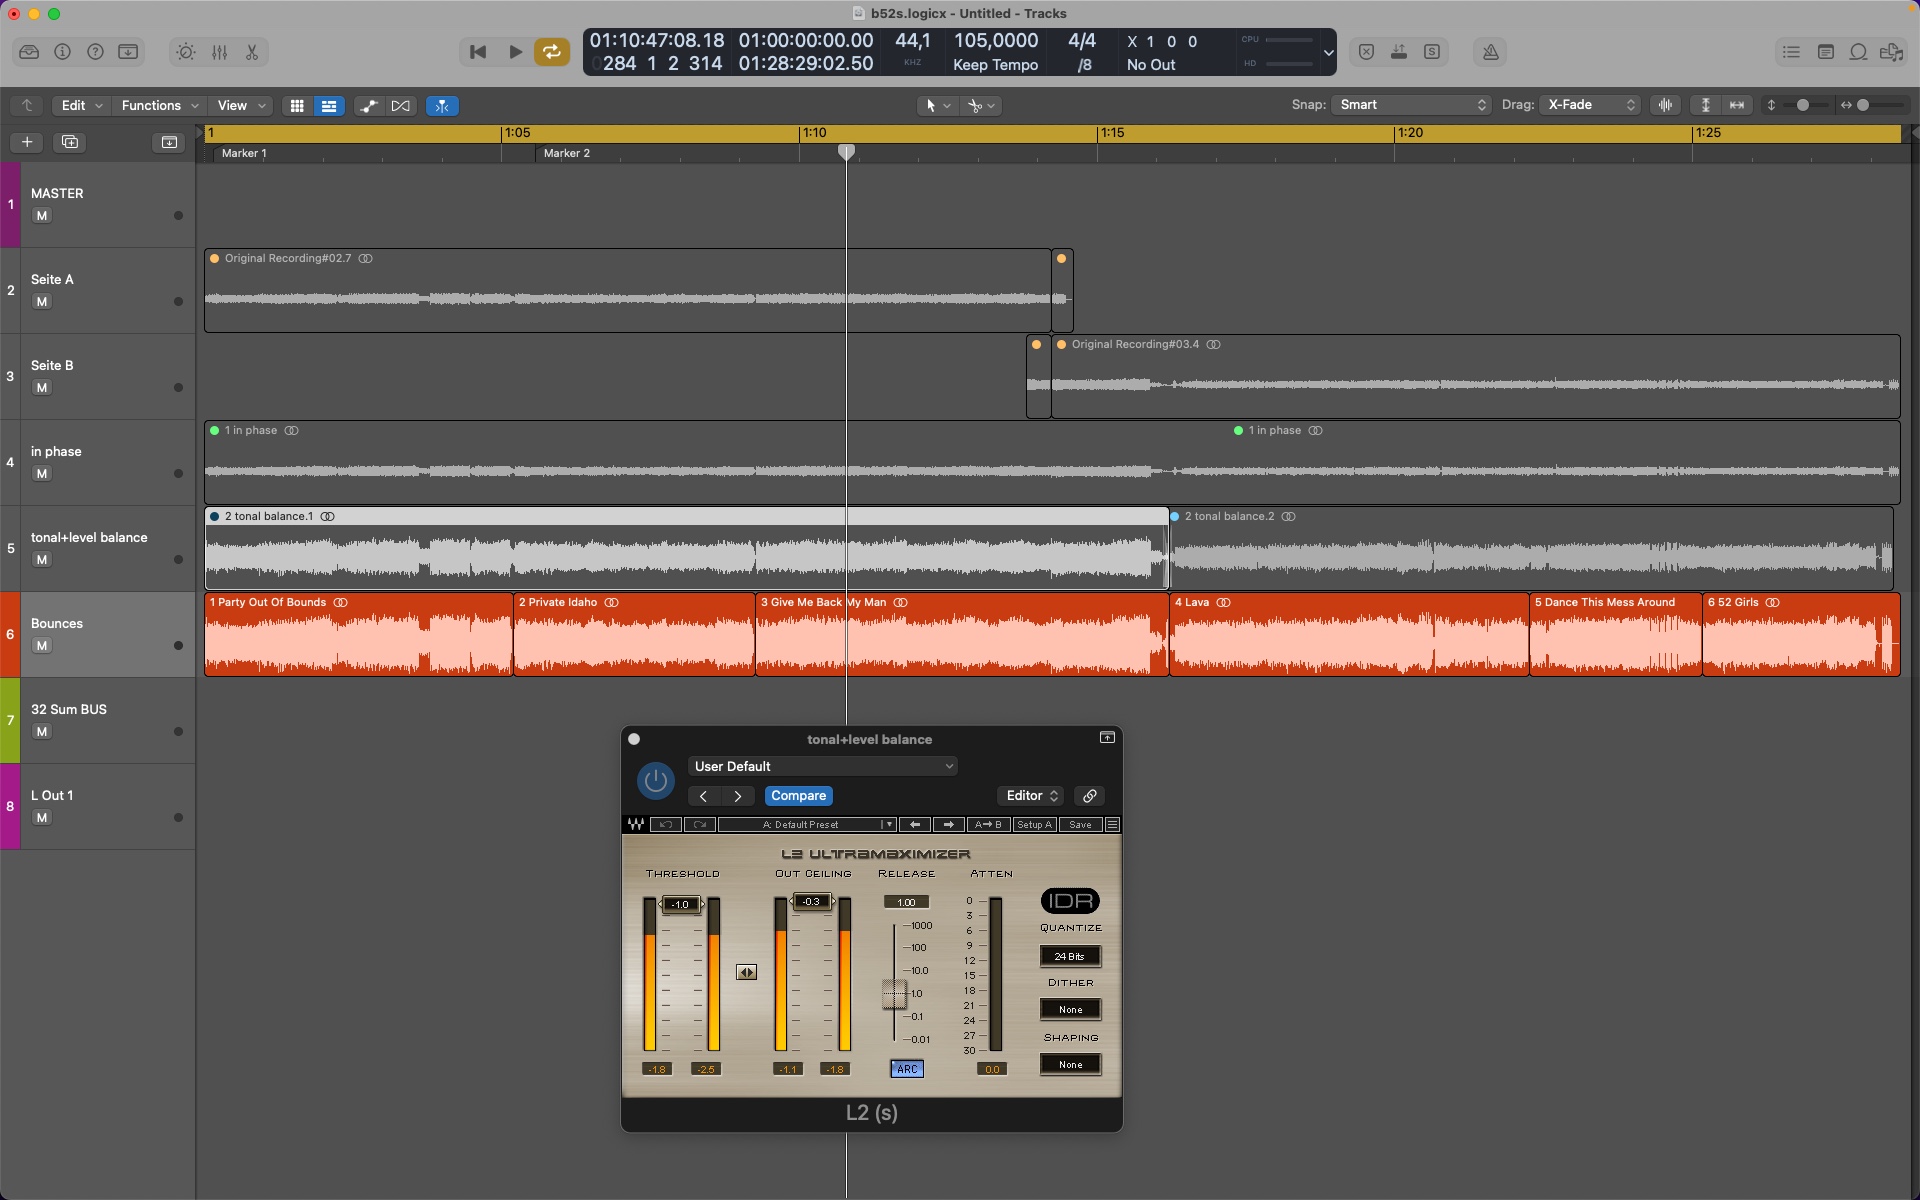Screen dimensions: 1920x1200
Task: Open the Edit menu in Tracks area
Action: (x=79, y=105)
